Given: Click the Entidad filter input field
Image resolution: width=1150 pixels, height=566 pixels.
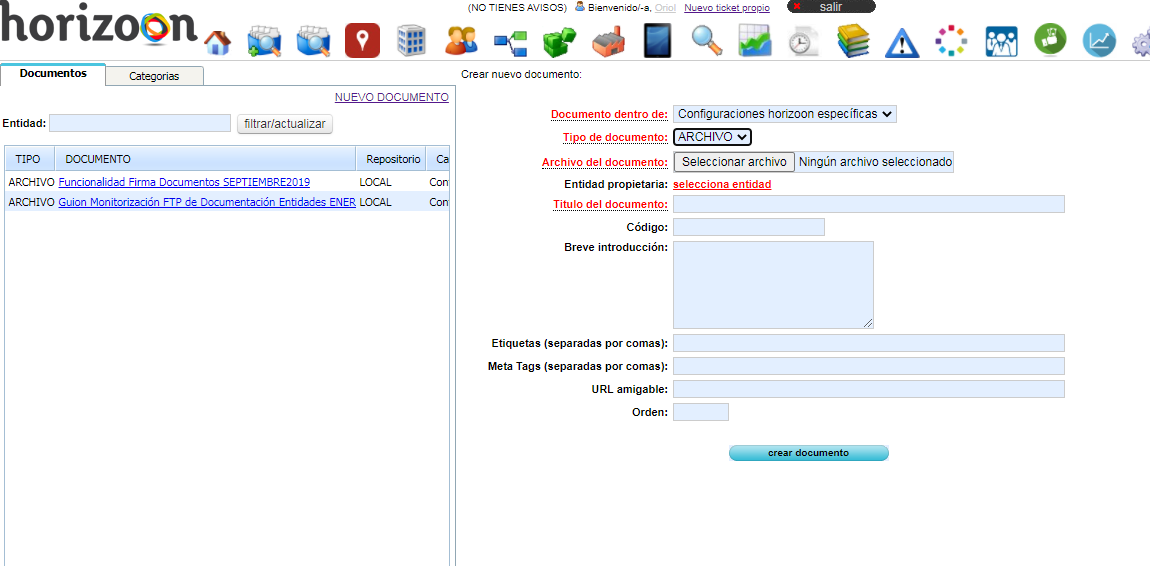Looking at the screenshot, I should [x=140, y=123].
